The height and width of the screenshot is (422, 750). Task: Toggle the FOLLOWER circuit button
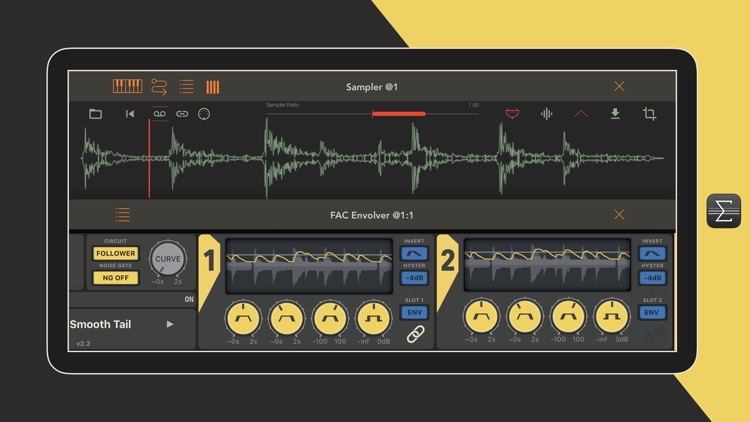tap(115, 253)
